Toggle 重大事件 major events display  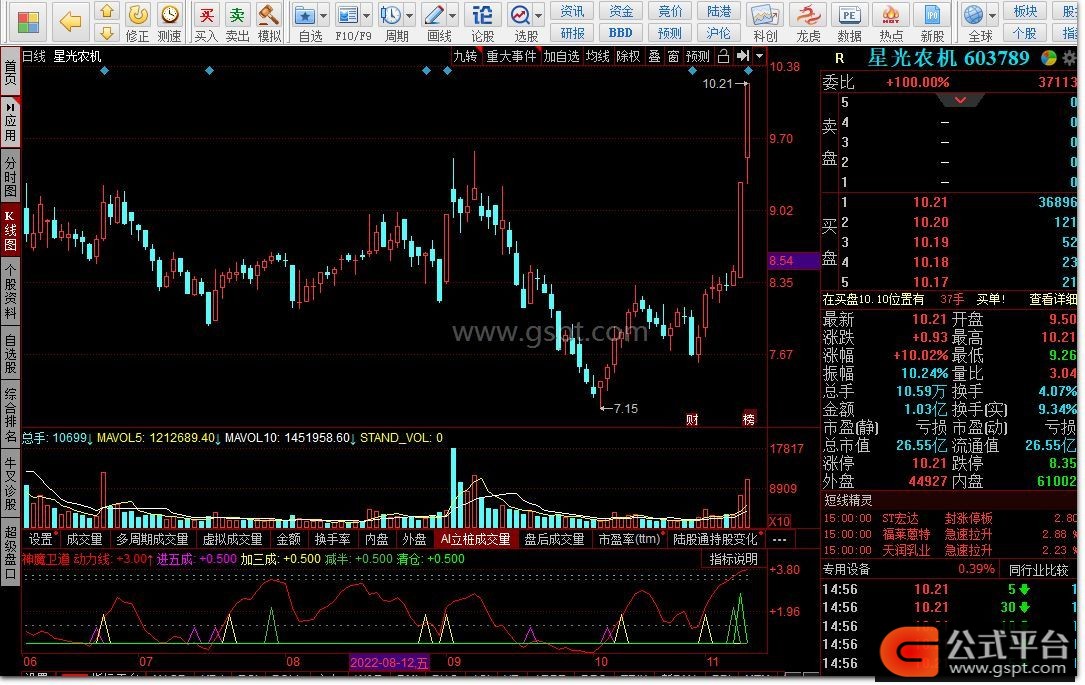[x=511, y=56]
